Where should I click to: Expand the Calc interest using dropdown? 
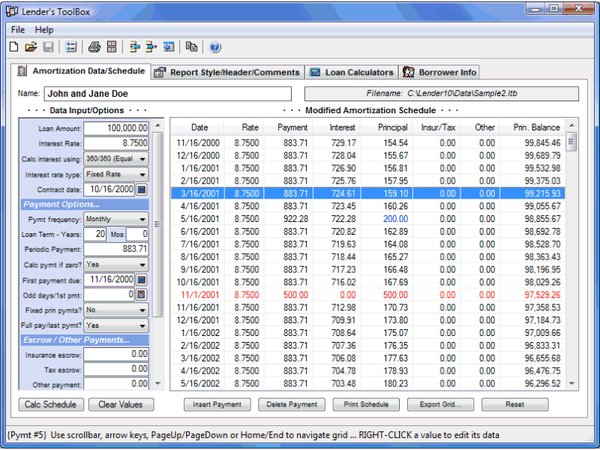click(142, 158)
